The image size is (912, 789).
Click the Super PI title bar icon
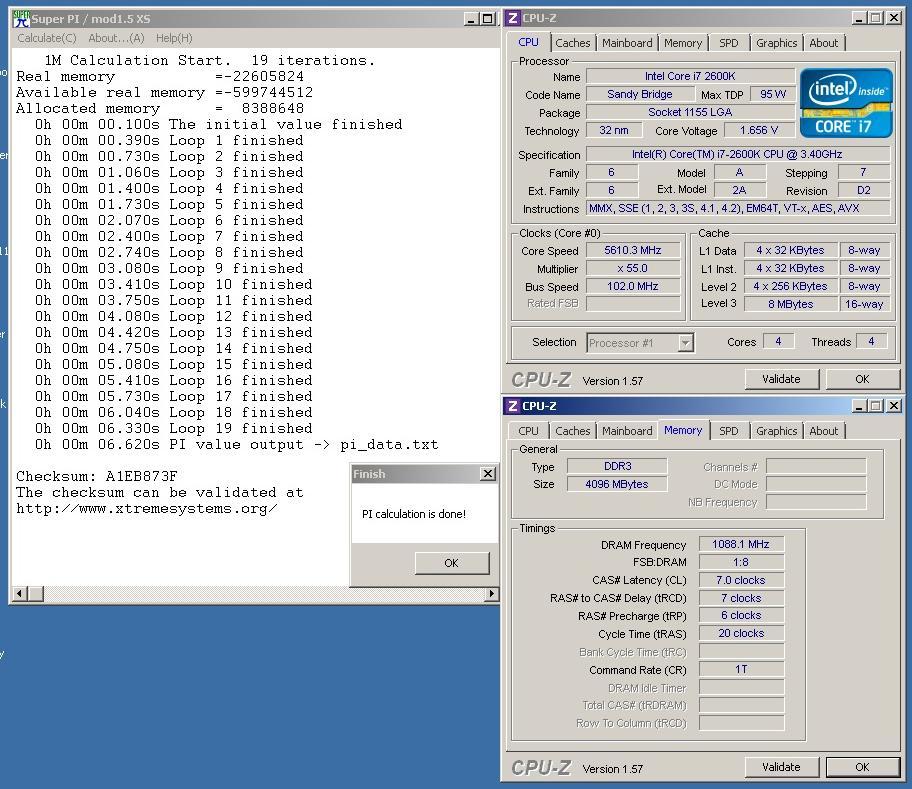(x=21, y=19)
